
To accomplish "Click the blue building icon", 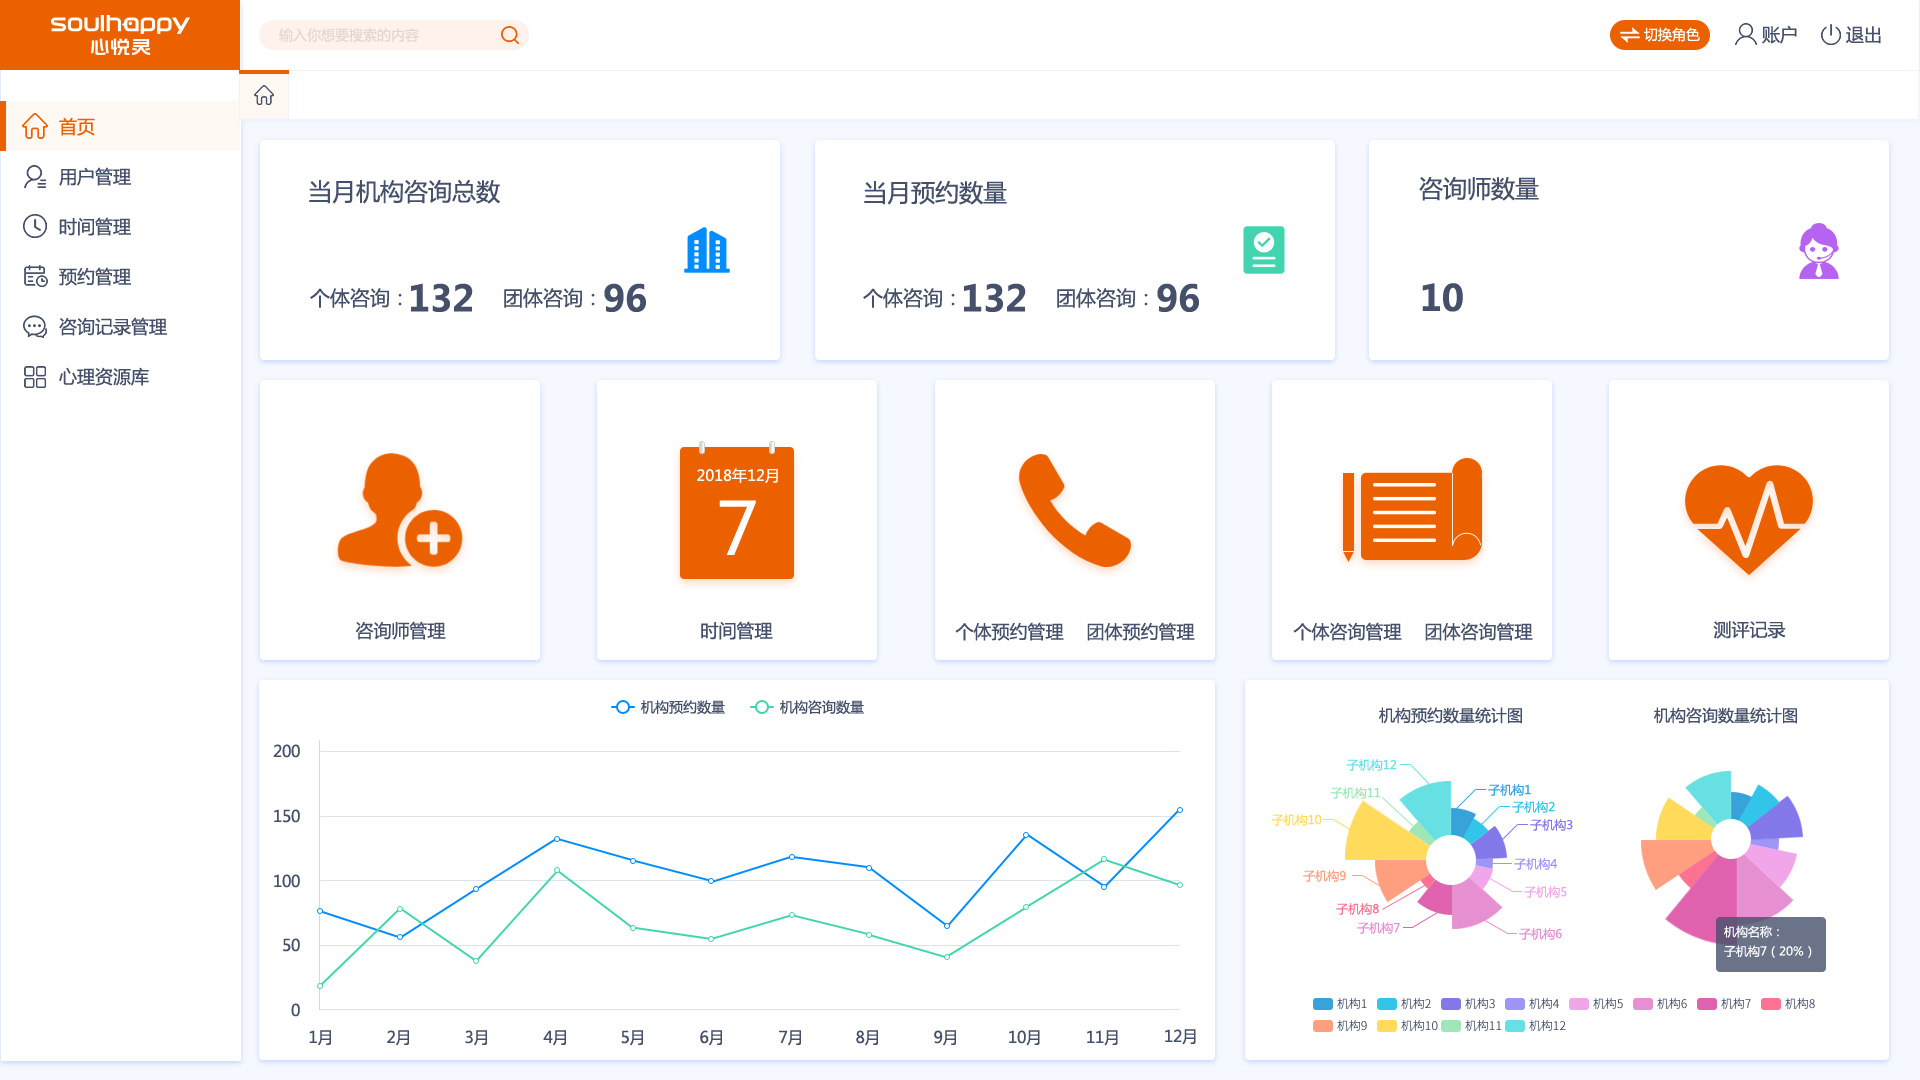I will [707, 250].
